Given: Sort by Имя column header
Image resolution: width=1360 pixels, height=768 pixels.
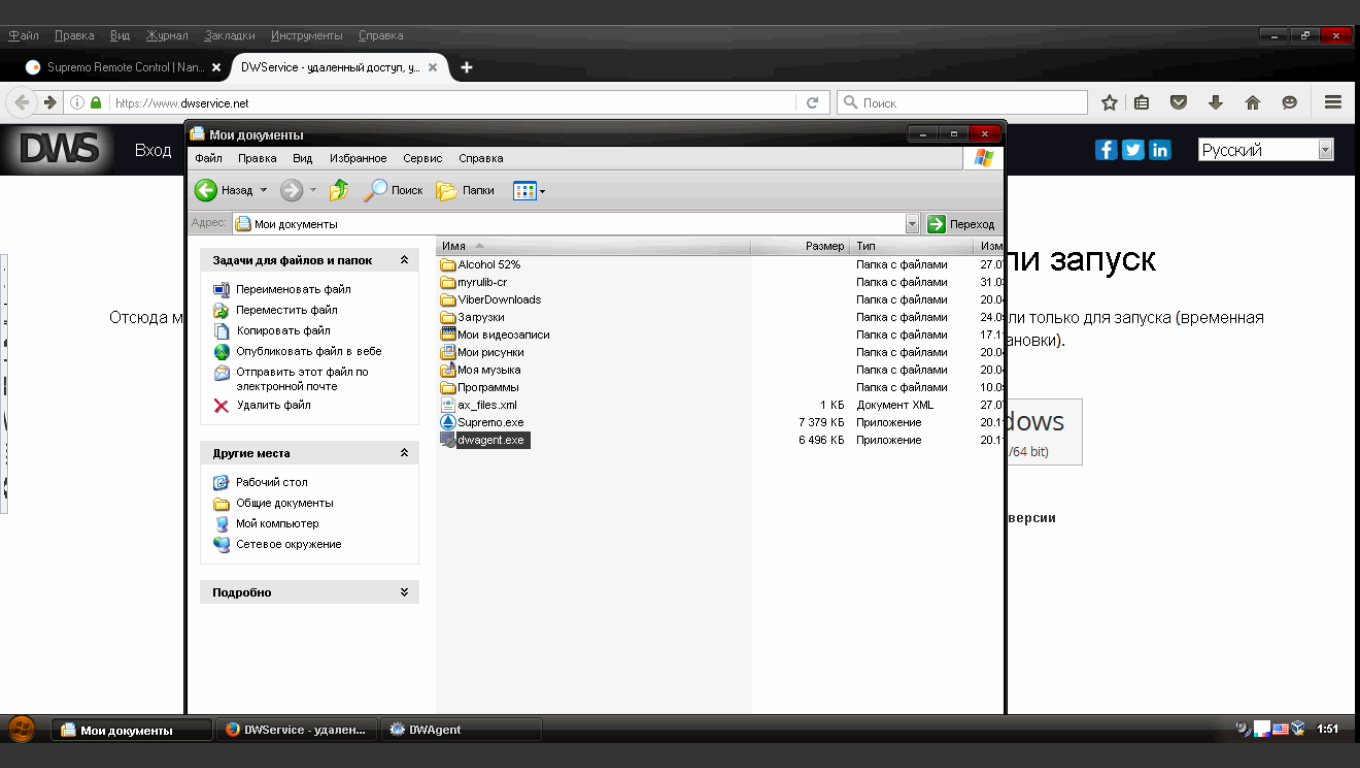Looking at the screenshot, I should point(594,246).
